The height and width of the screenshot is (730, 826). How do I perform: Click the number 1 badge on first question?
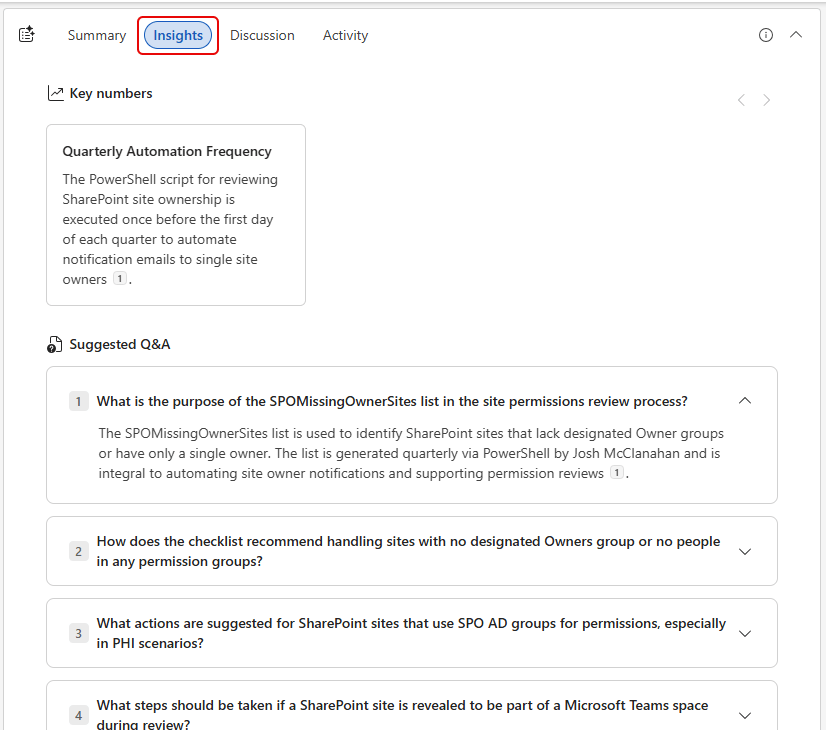point(79,401)
